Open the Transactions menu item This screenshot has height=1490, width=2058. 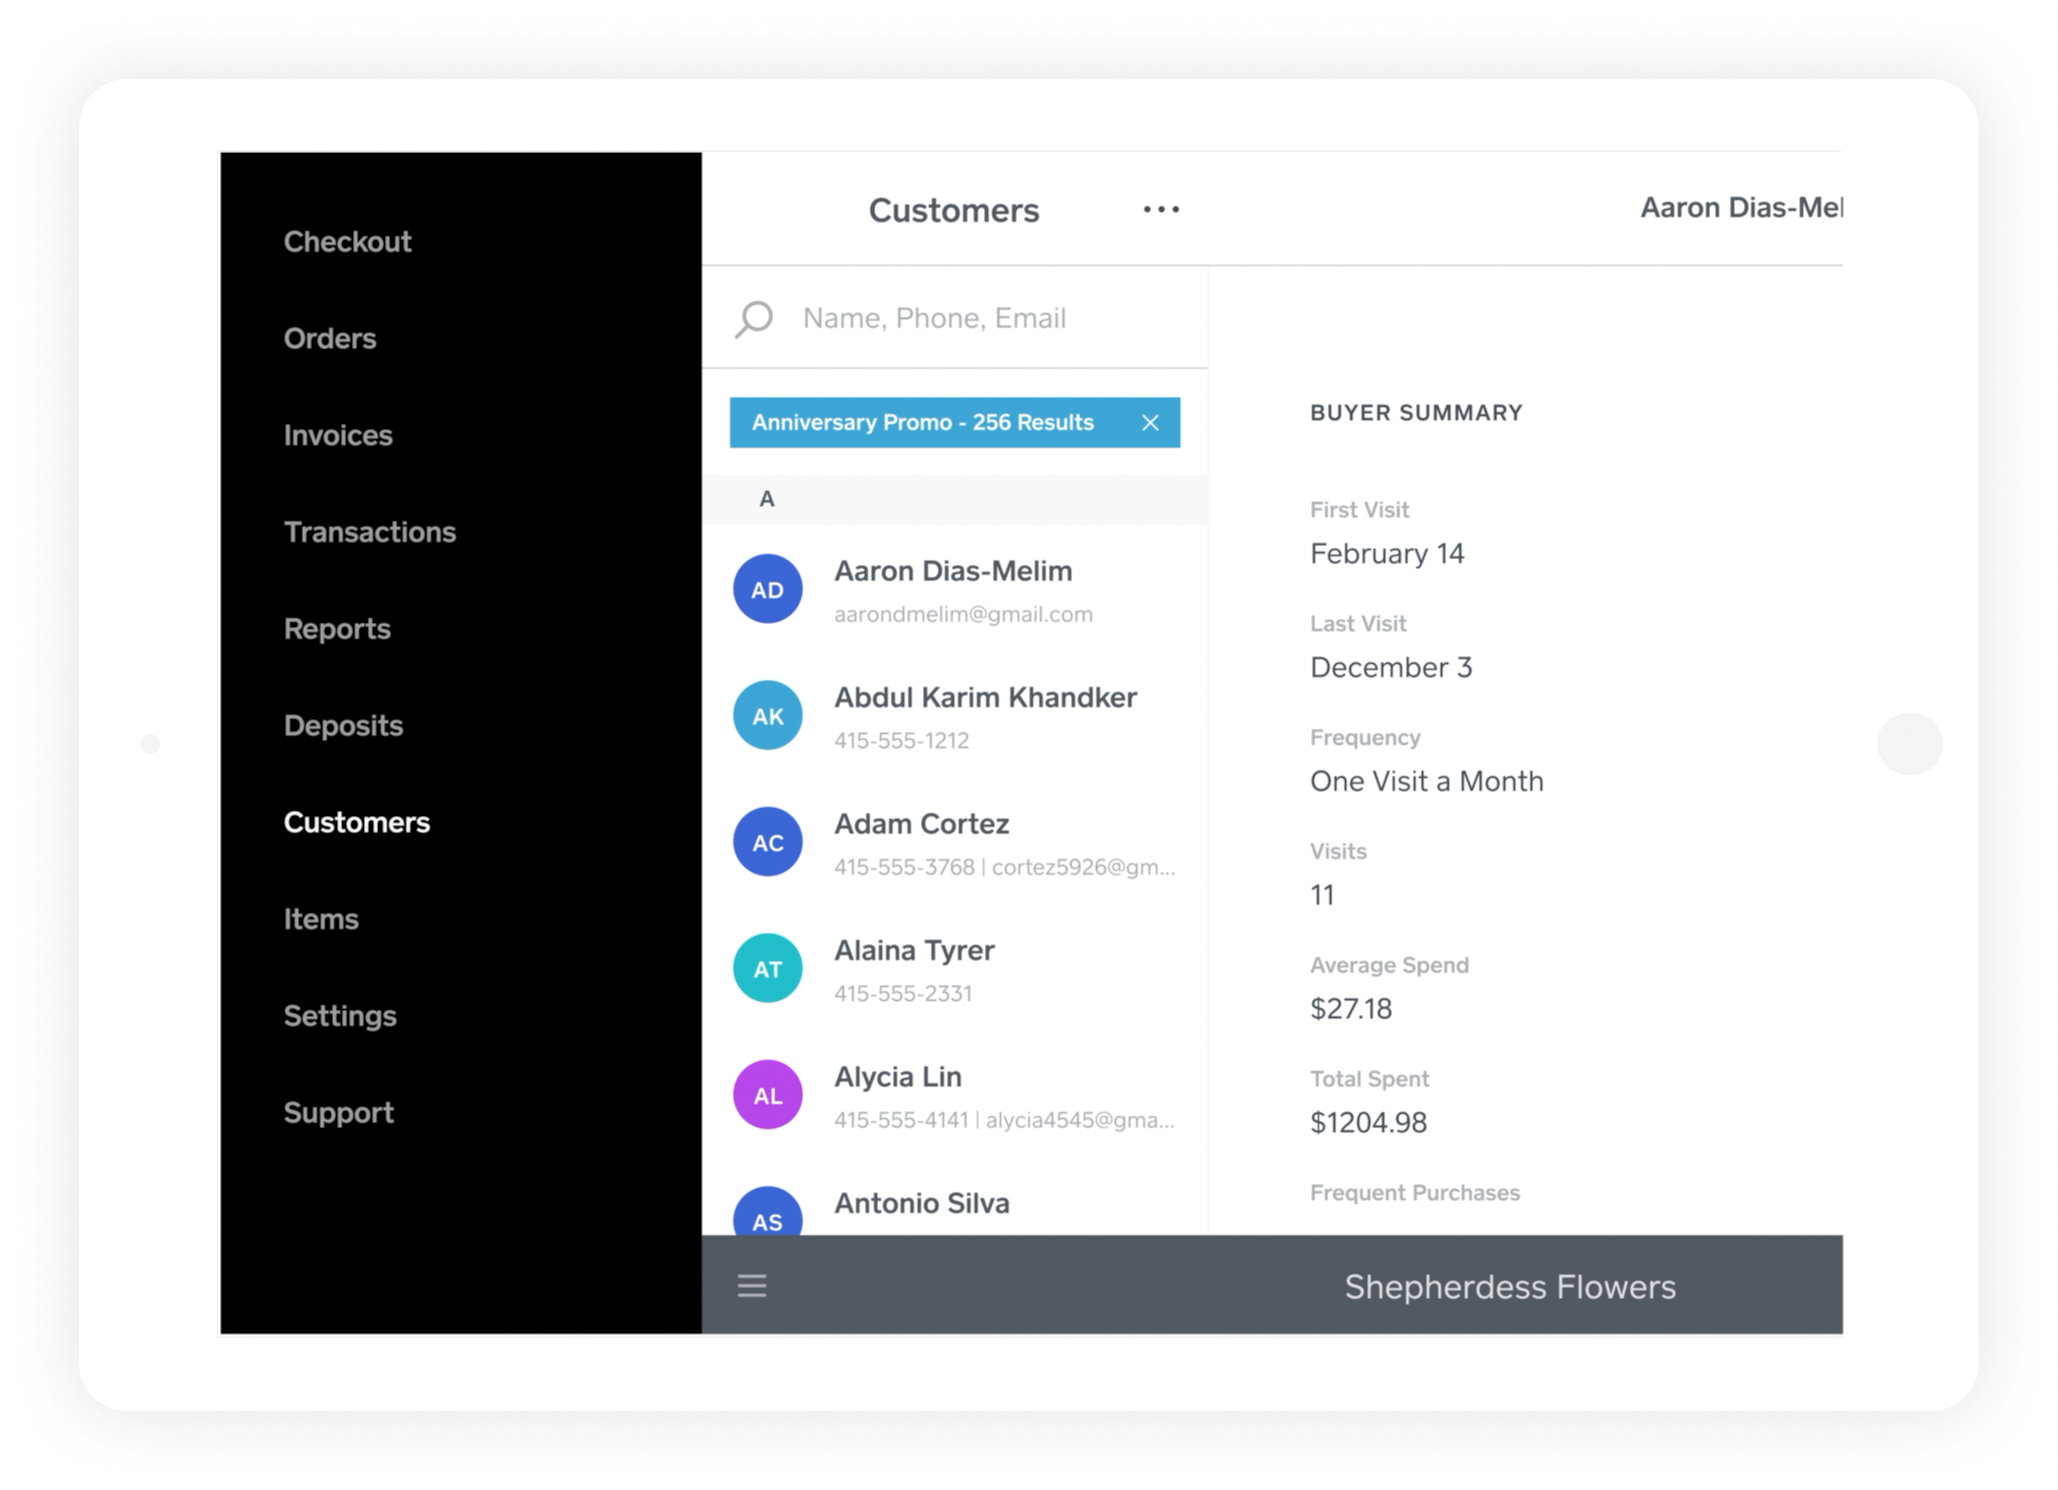tap(370, 531)
